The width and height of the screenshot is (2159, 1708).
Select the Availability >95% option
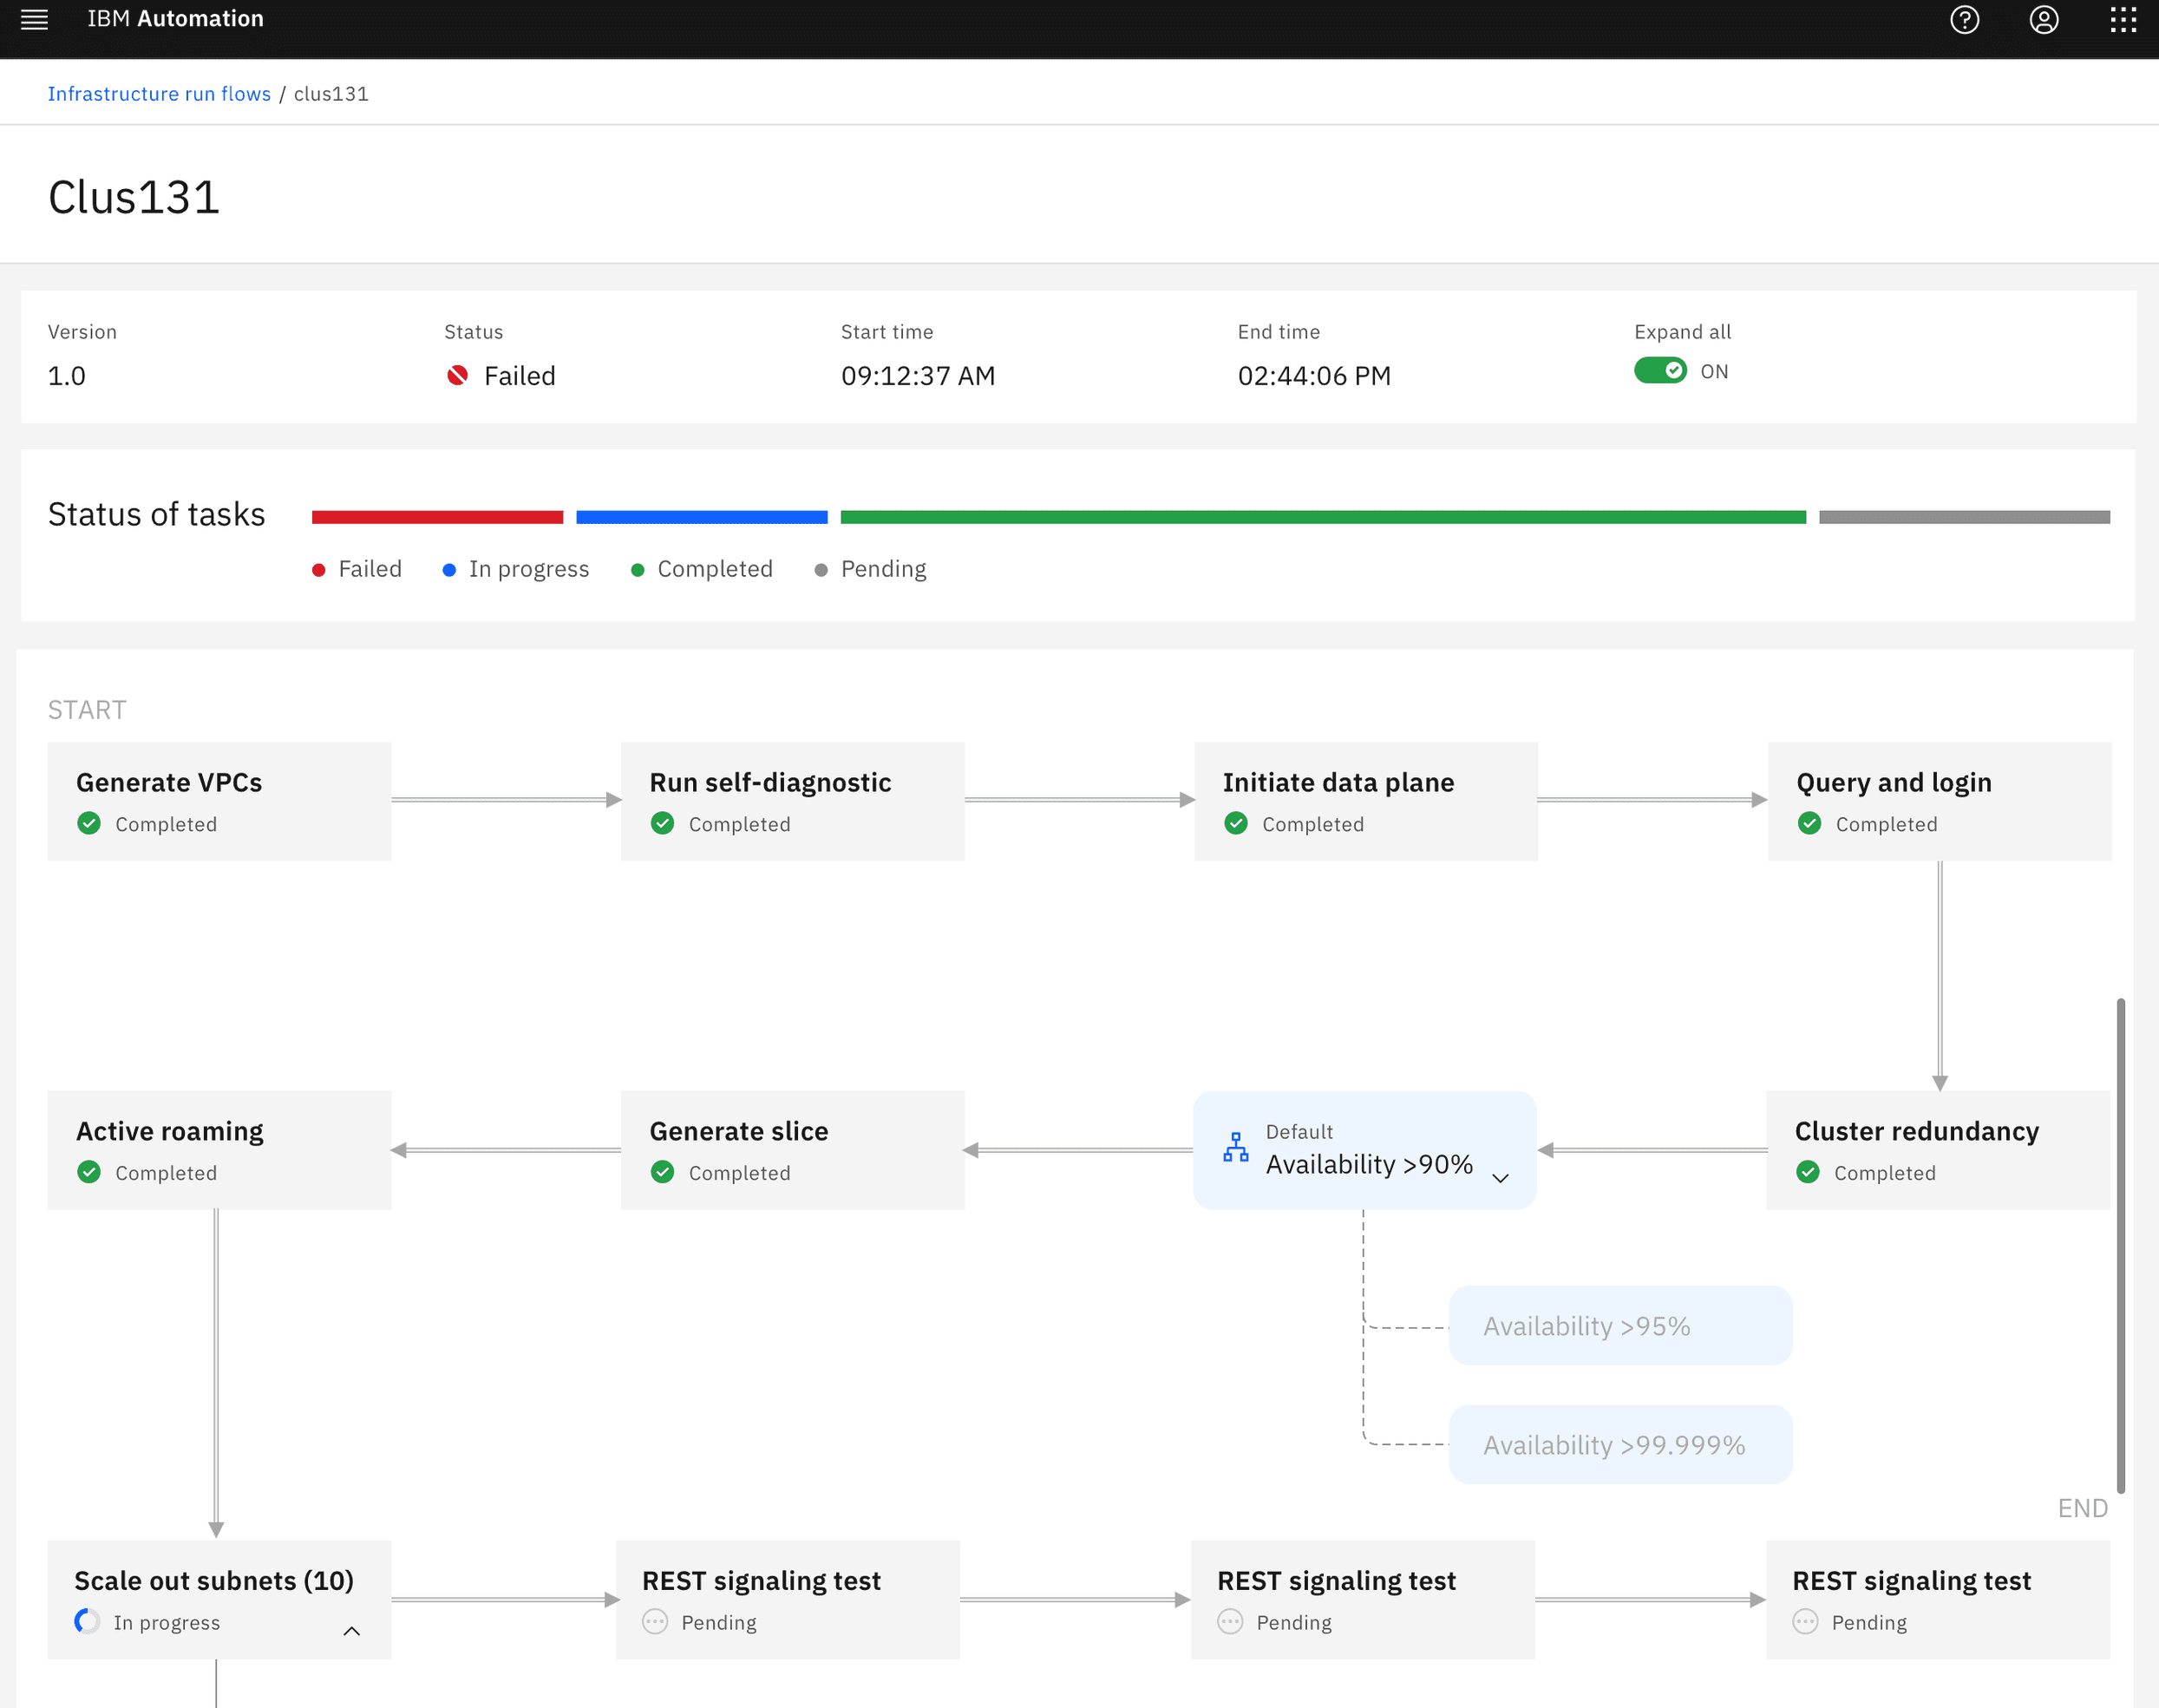(x=1619, y=1326)
